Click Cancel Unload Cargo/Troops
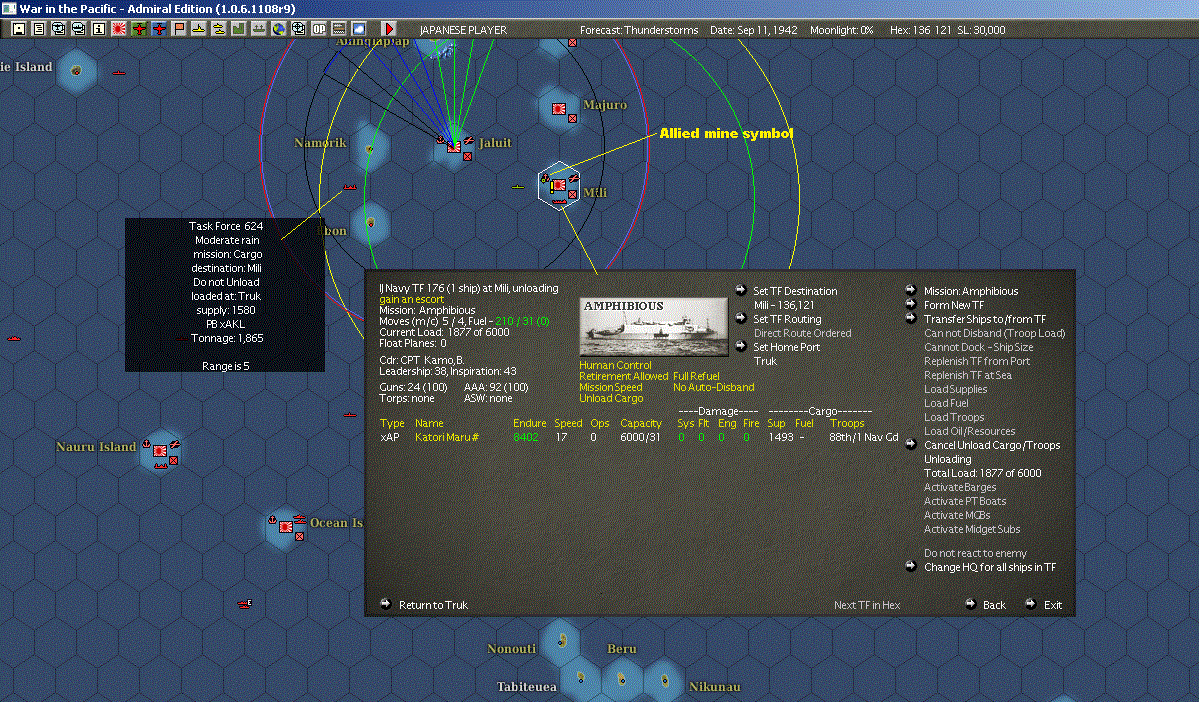 click(x=992, y=445)
